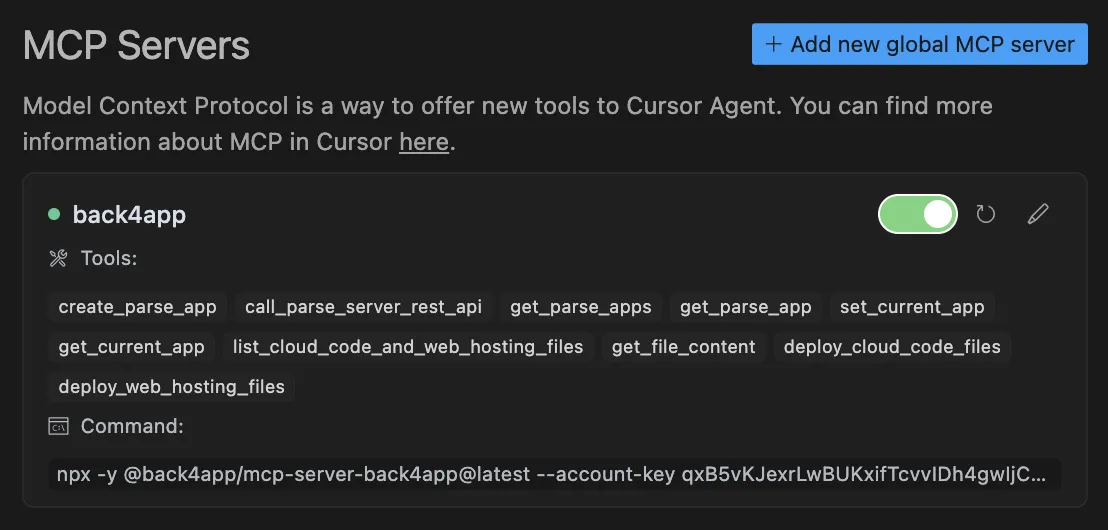The height and width of the screenshot is (530, 1108).
Task: Disable the back4app server toggle
Action: 917,214
